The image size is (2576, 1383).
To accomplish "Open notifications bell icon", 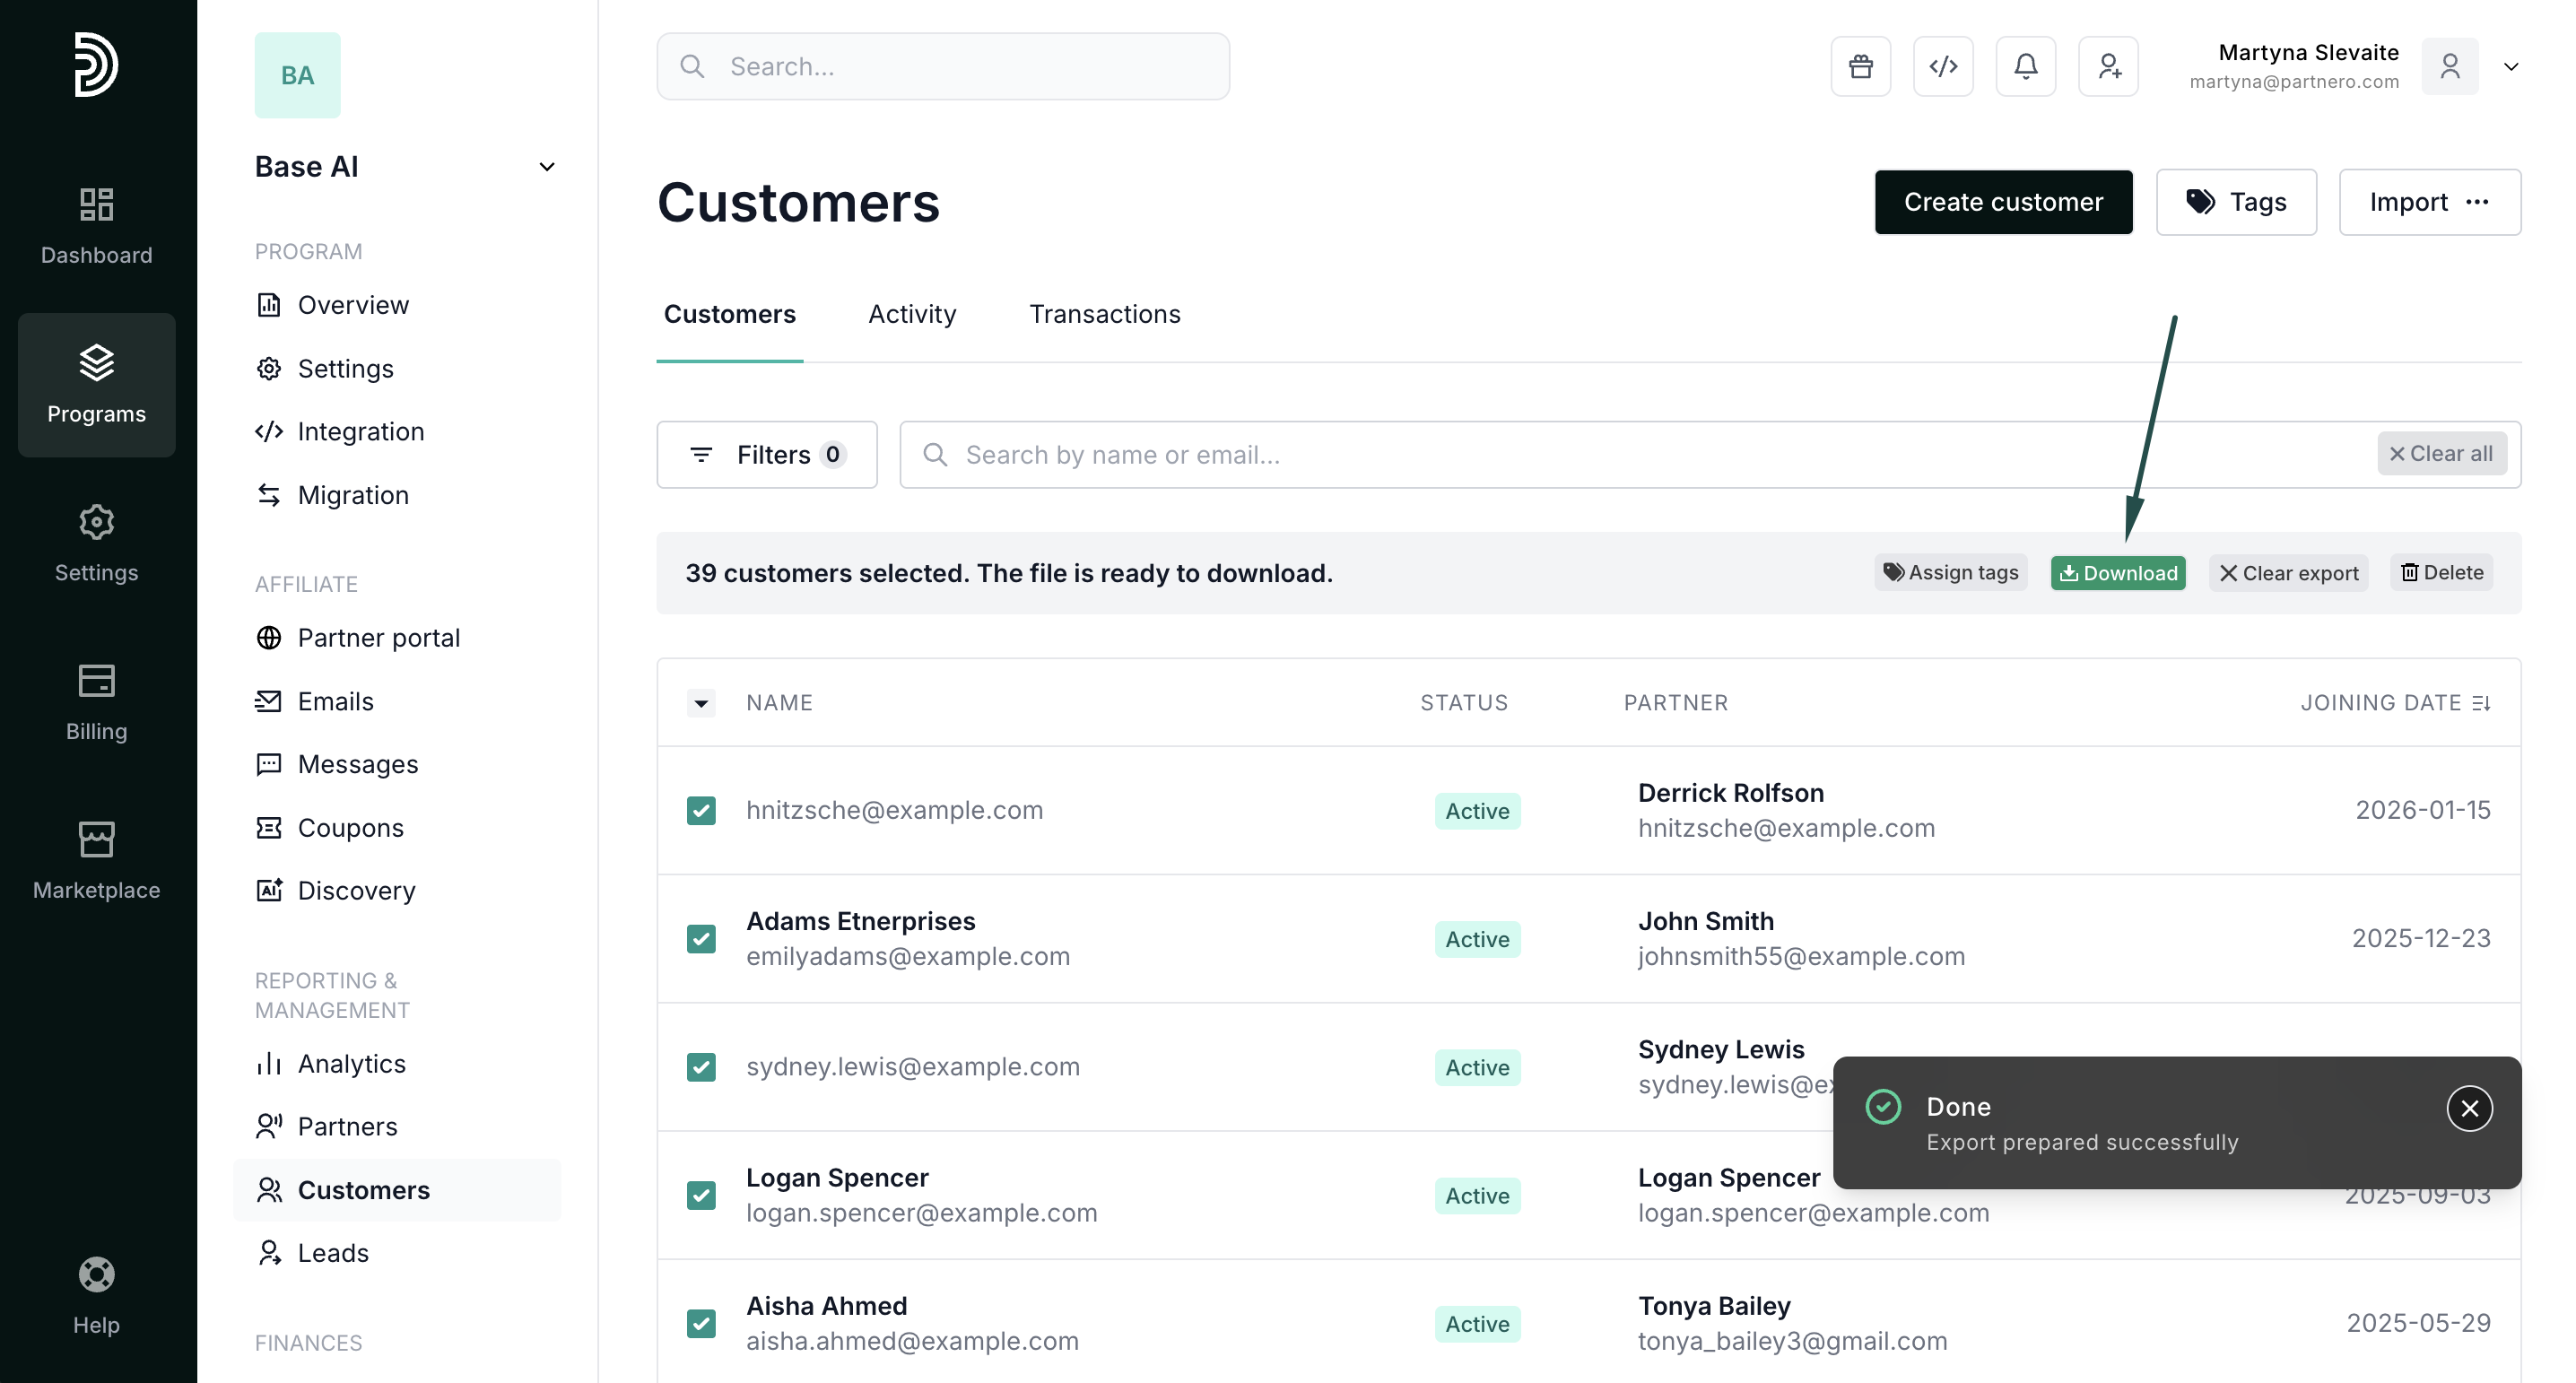I will coord(2025,66).
